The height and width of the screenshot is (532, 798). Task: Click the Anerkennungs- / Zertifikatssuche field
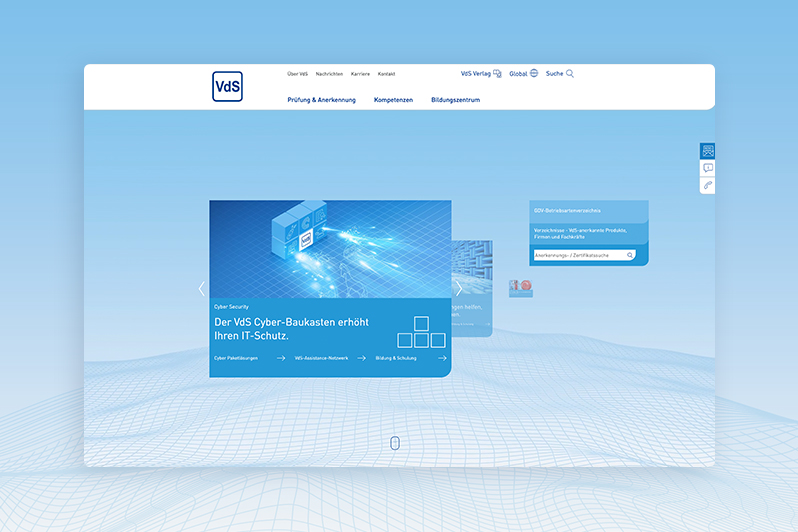584,255
